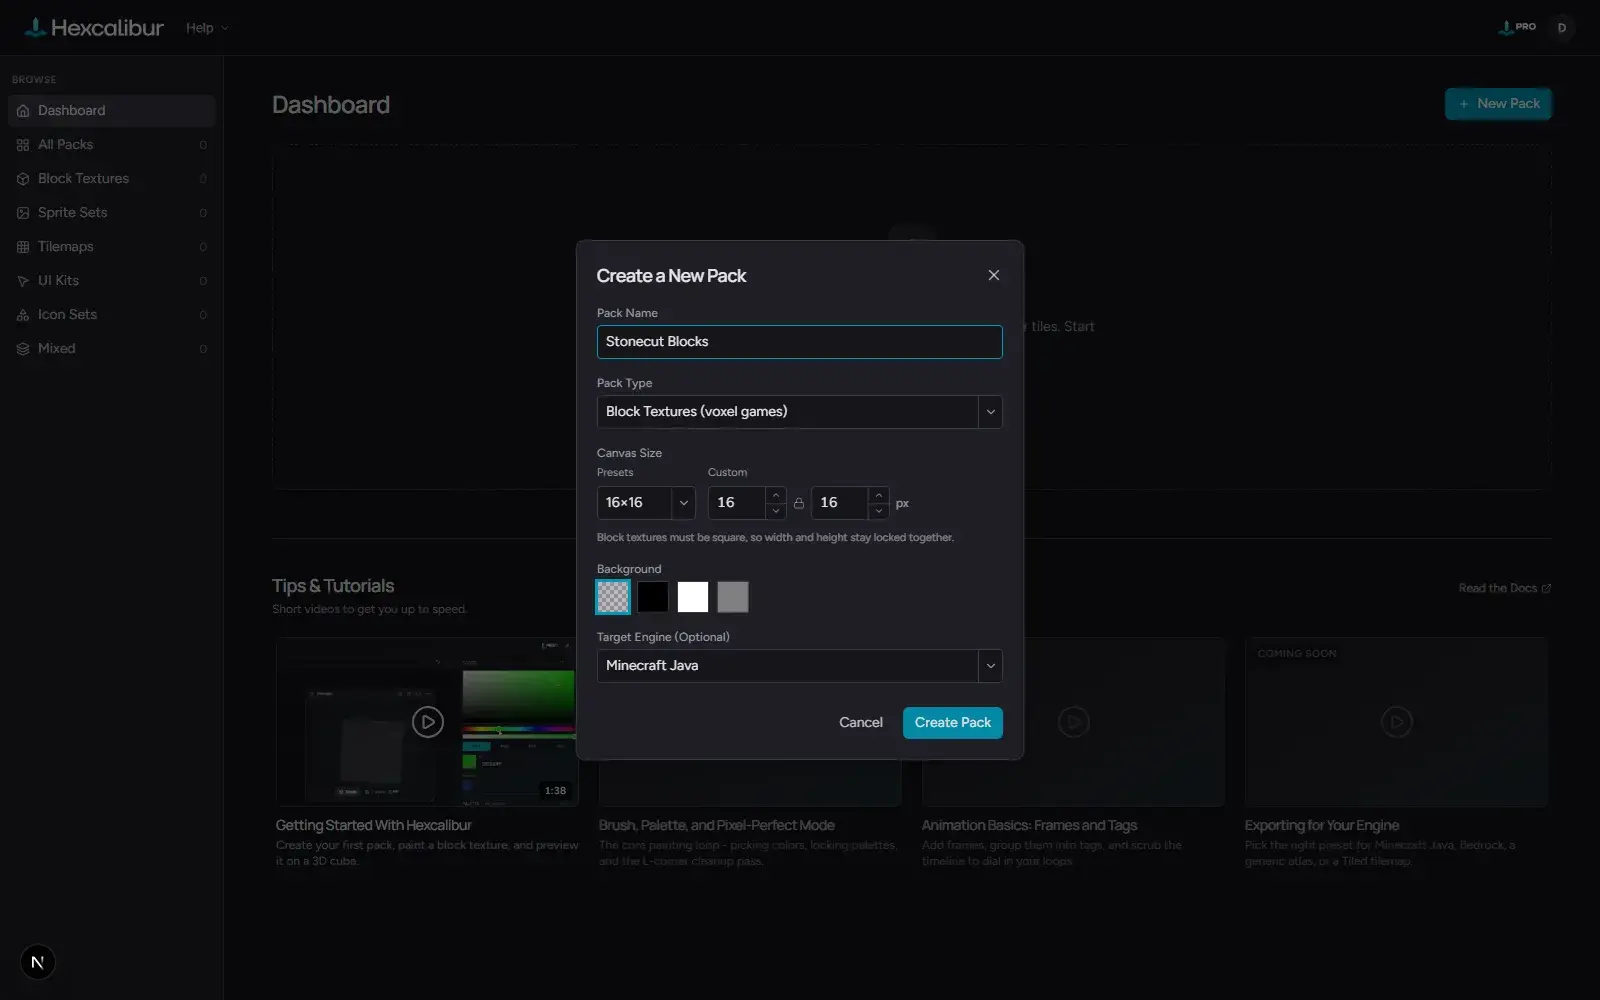Go to All Packs in sidebar
Image resolution: width=1600 pixels, height=1000 pixels.
pyautogui.click(x=111, y=145)
